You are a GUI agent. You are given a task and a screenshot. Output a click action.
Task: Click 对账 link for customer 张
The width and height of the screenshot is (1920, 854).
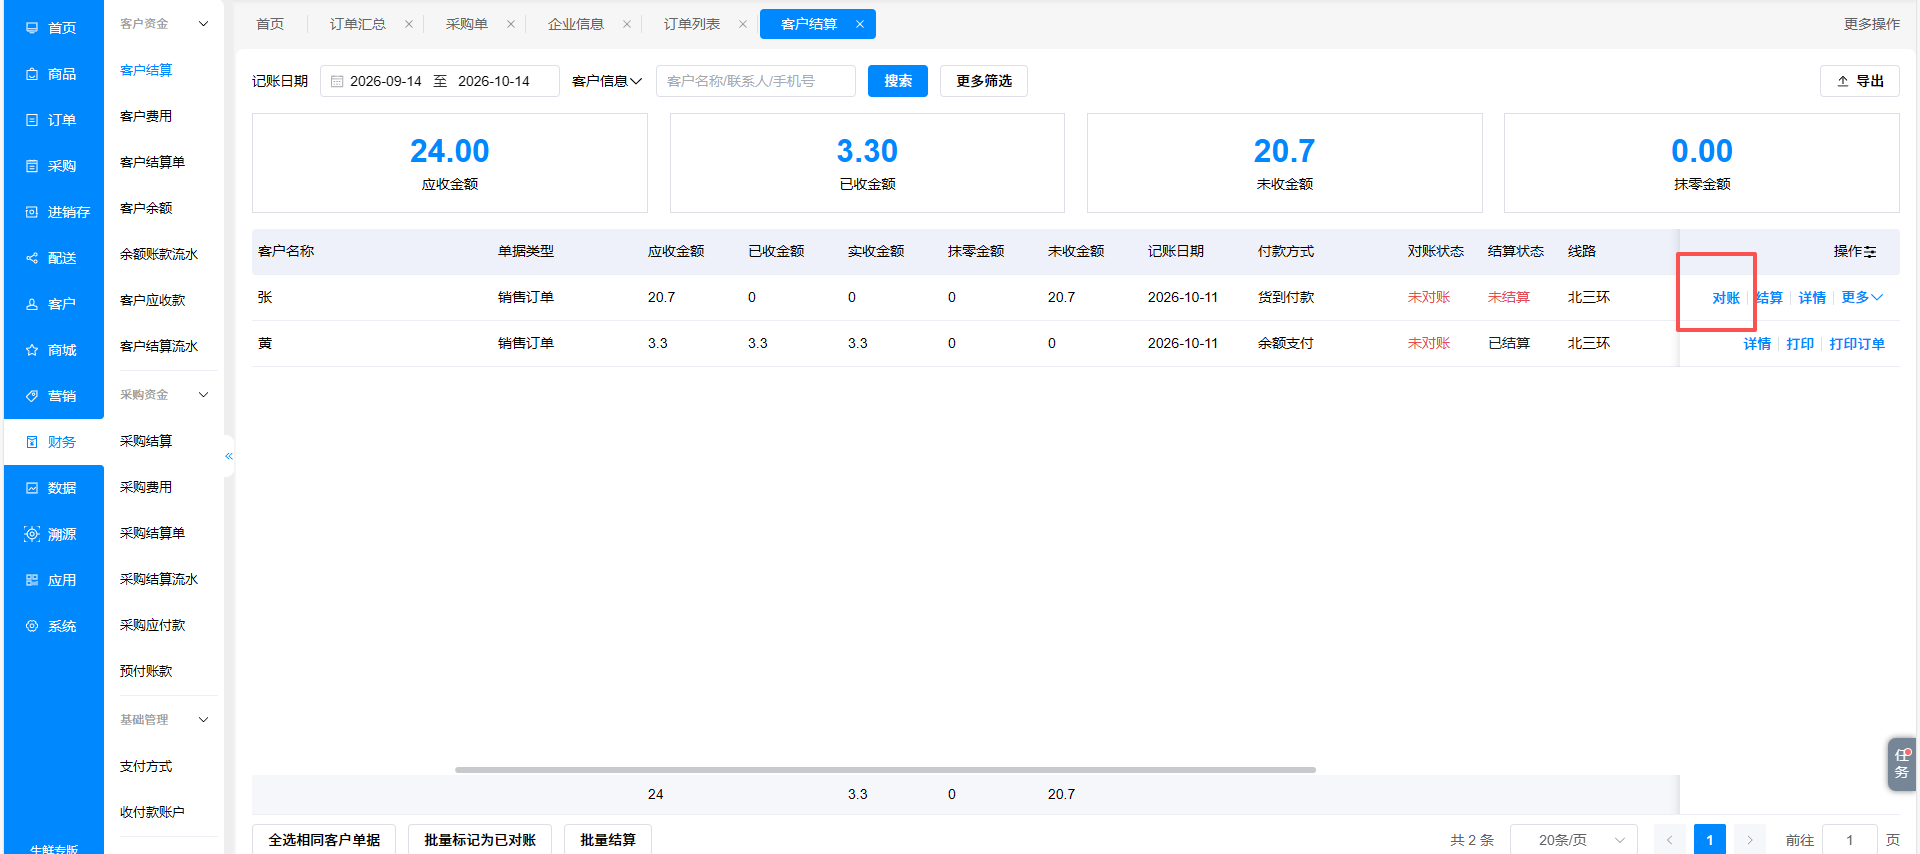click(x=1726, y=298)
